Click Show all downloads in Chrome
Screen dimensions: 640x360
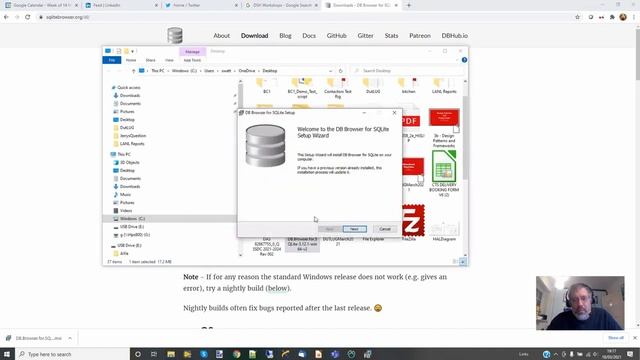point(616,338)
